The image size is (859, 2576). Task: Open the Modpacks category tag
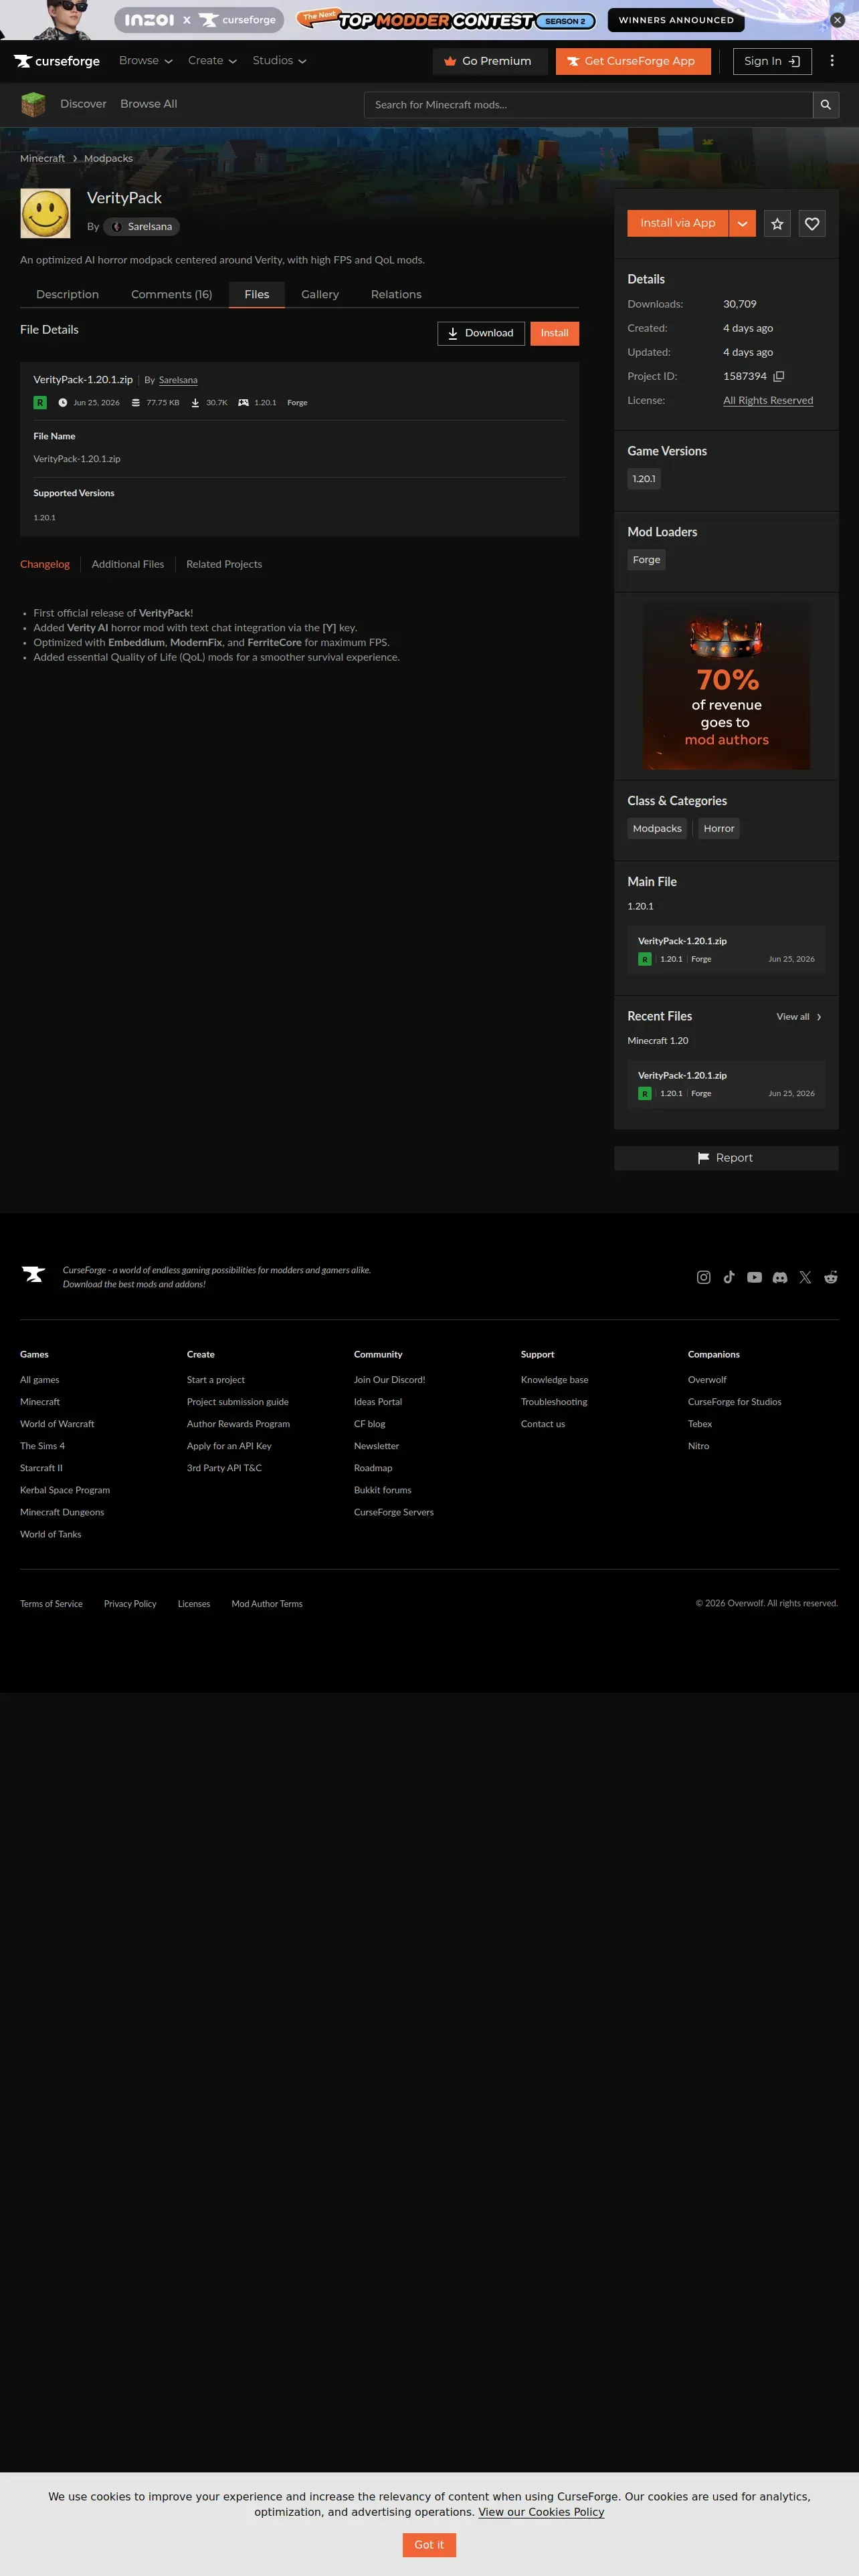coord(657,828)
